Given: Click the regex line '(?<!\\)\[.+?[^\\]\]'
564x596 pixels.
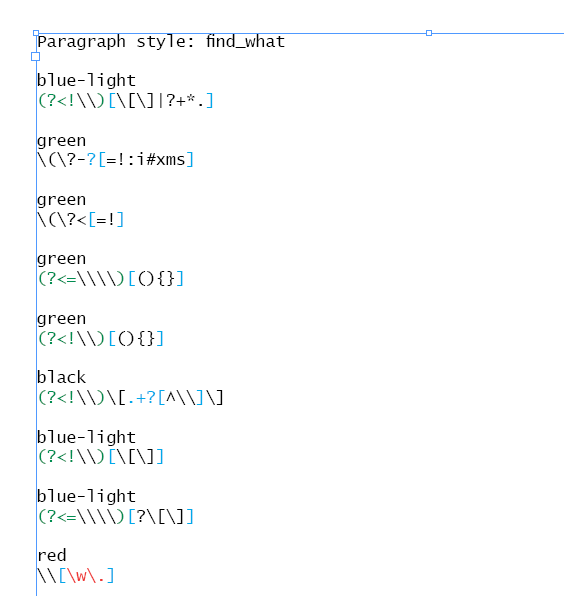Looking at the screenshot, I should pos(130,398).
